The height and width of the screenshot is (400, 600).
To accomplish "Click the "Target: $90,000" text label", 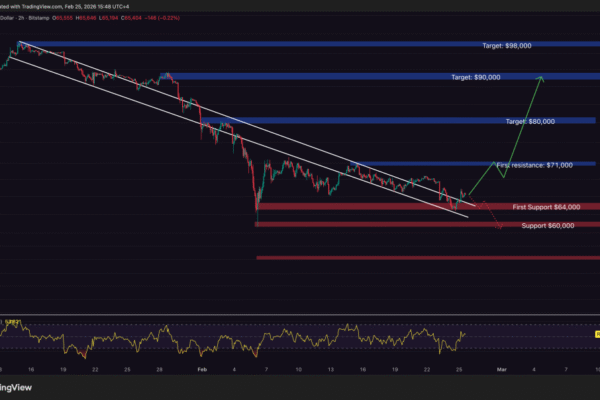I will coord(474,77).
